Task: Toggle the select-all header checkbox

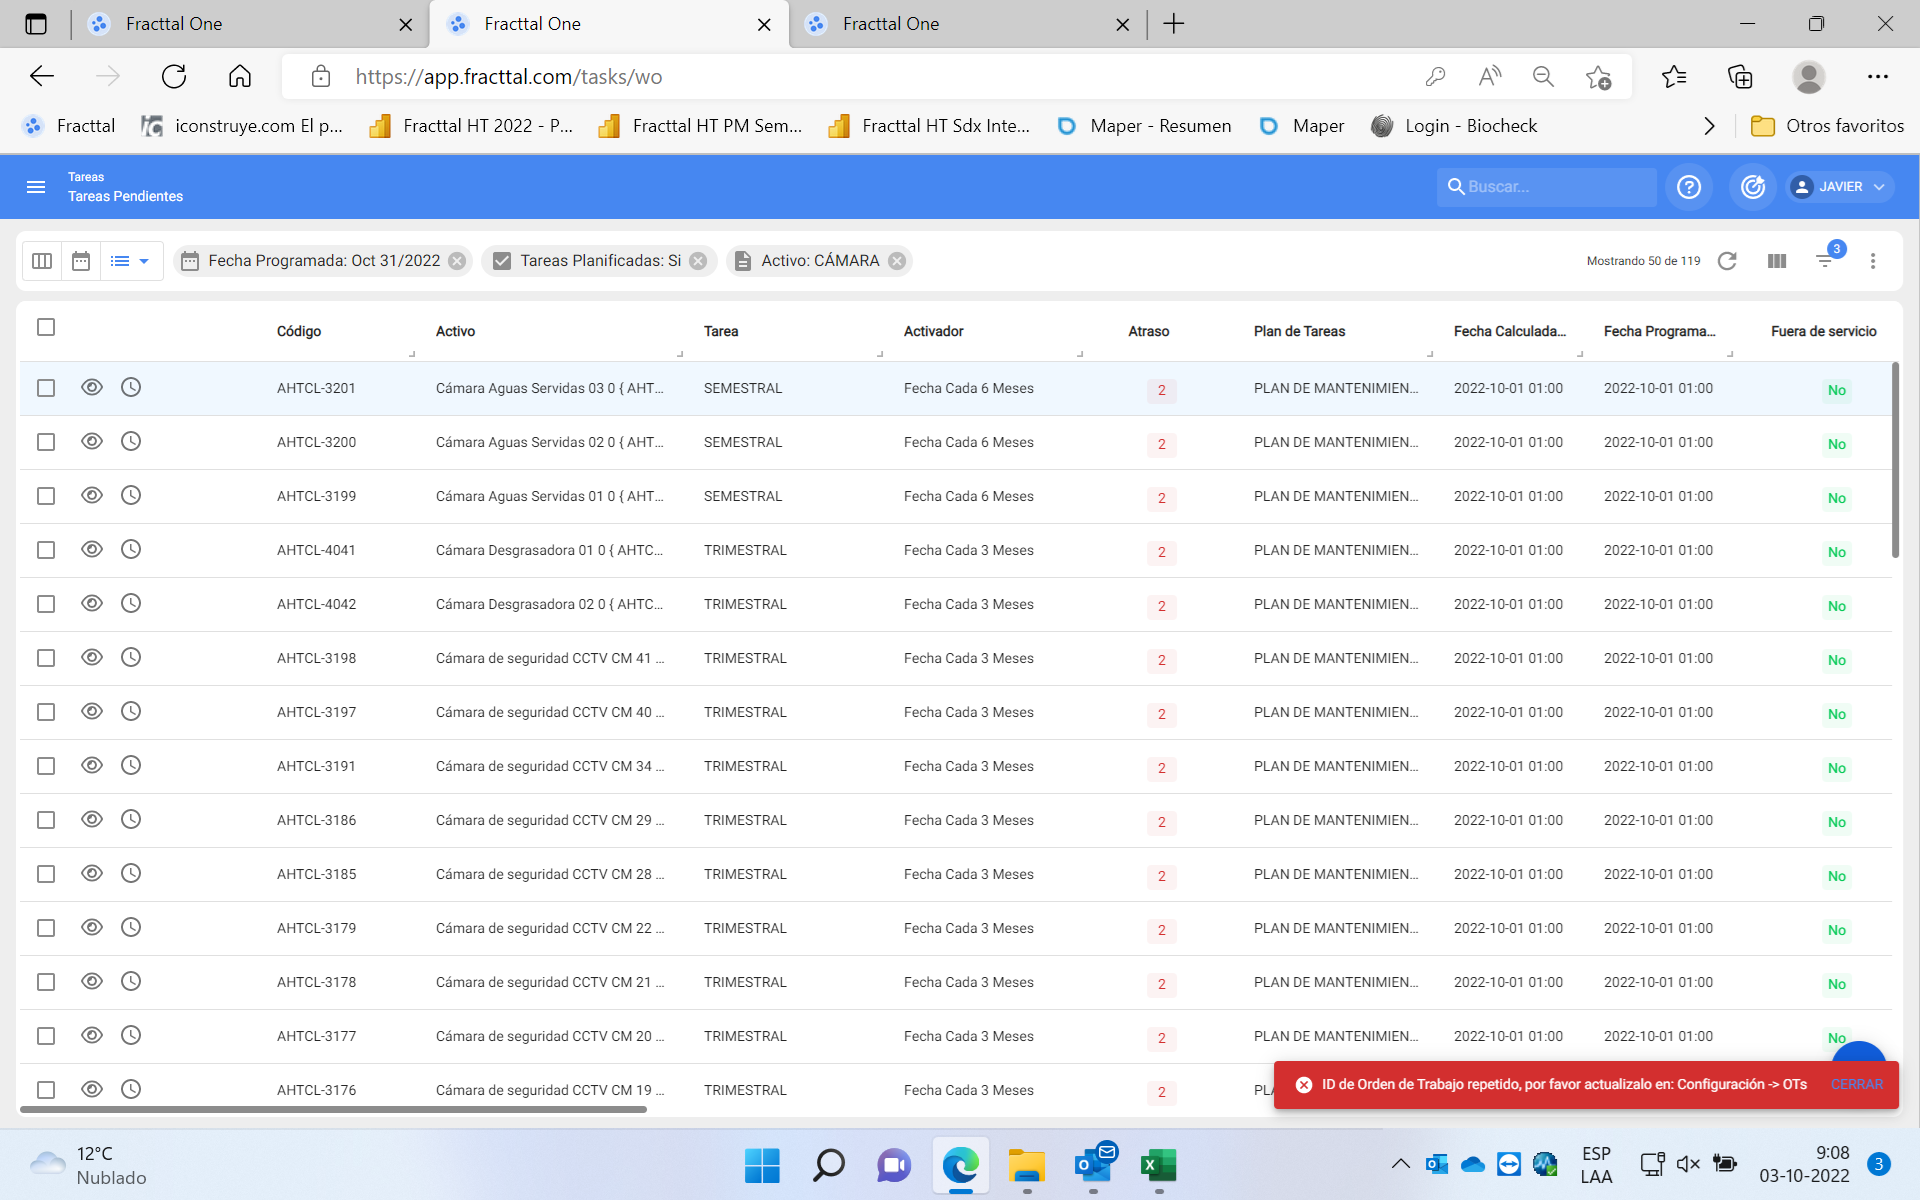Action: [46, 327]
